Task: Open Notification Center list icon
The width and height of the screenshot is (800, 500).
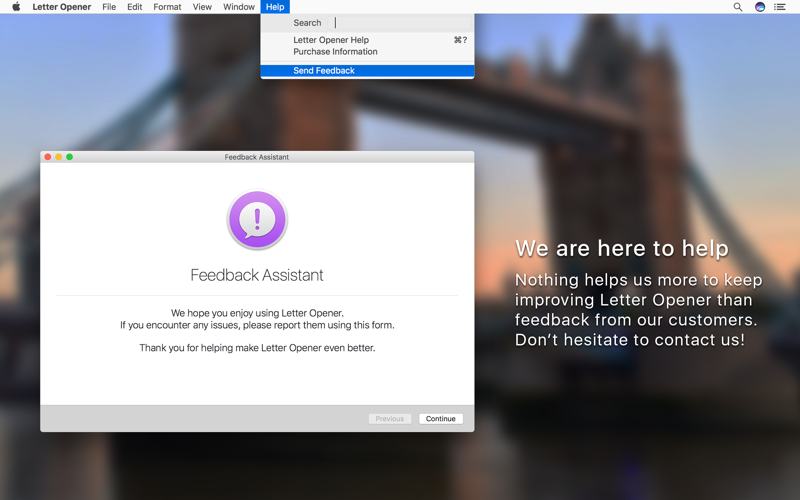Action: (x=780, y=7)
